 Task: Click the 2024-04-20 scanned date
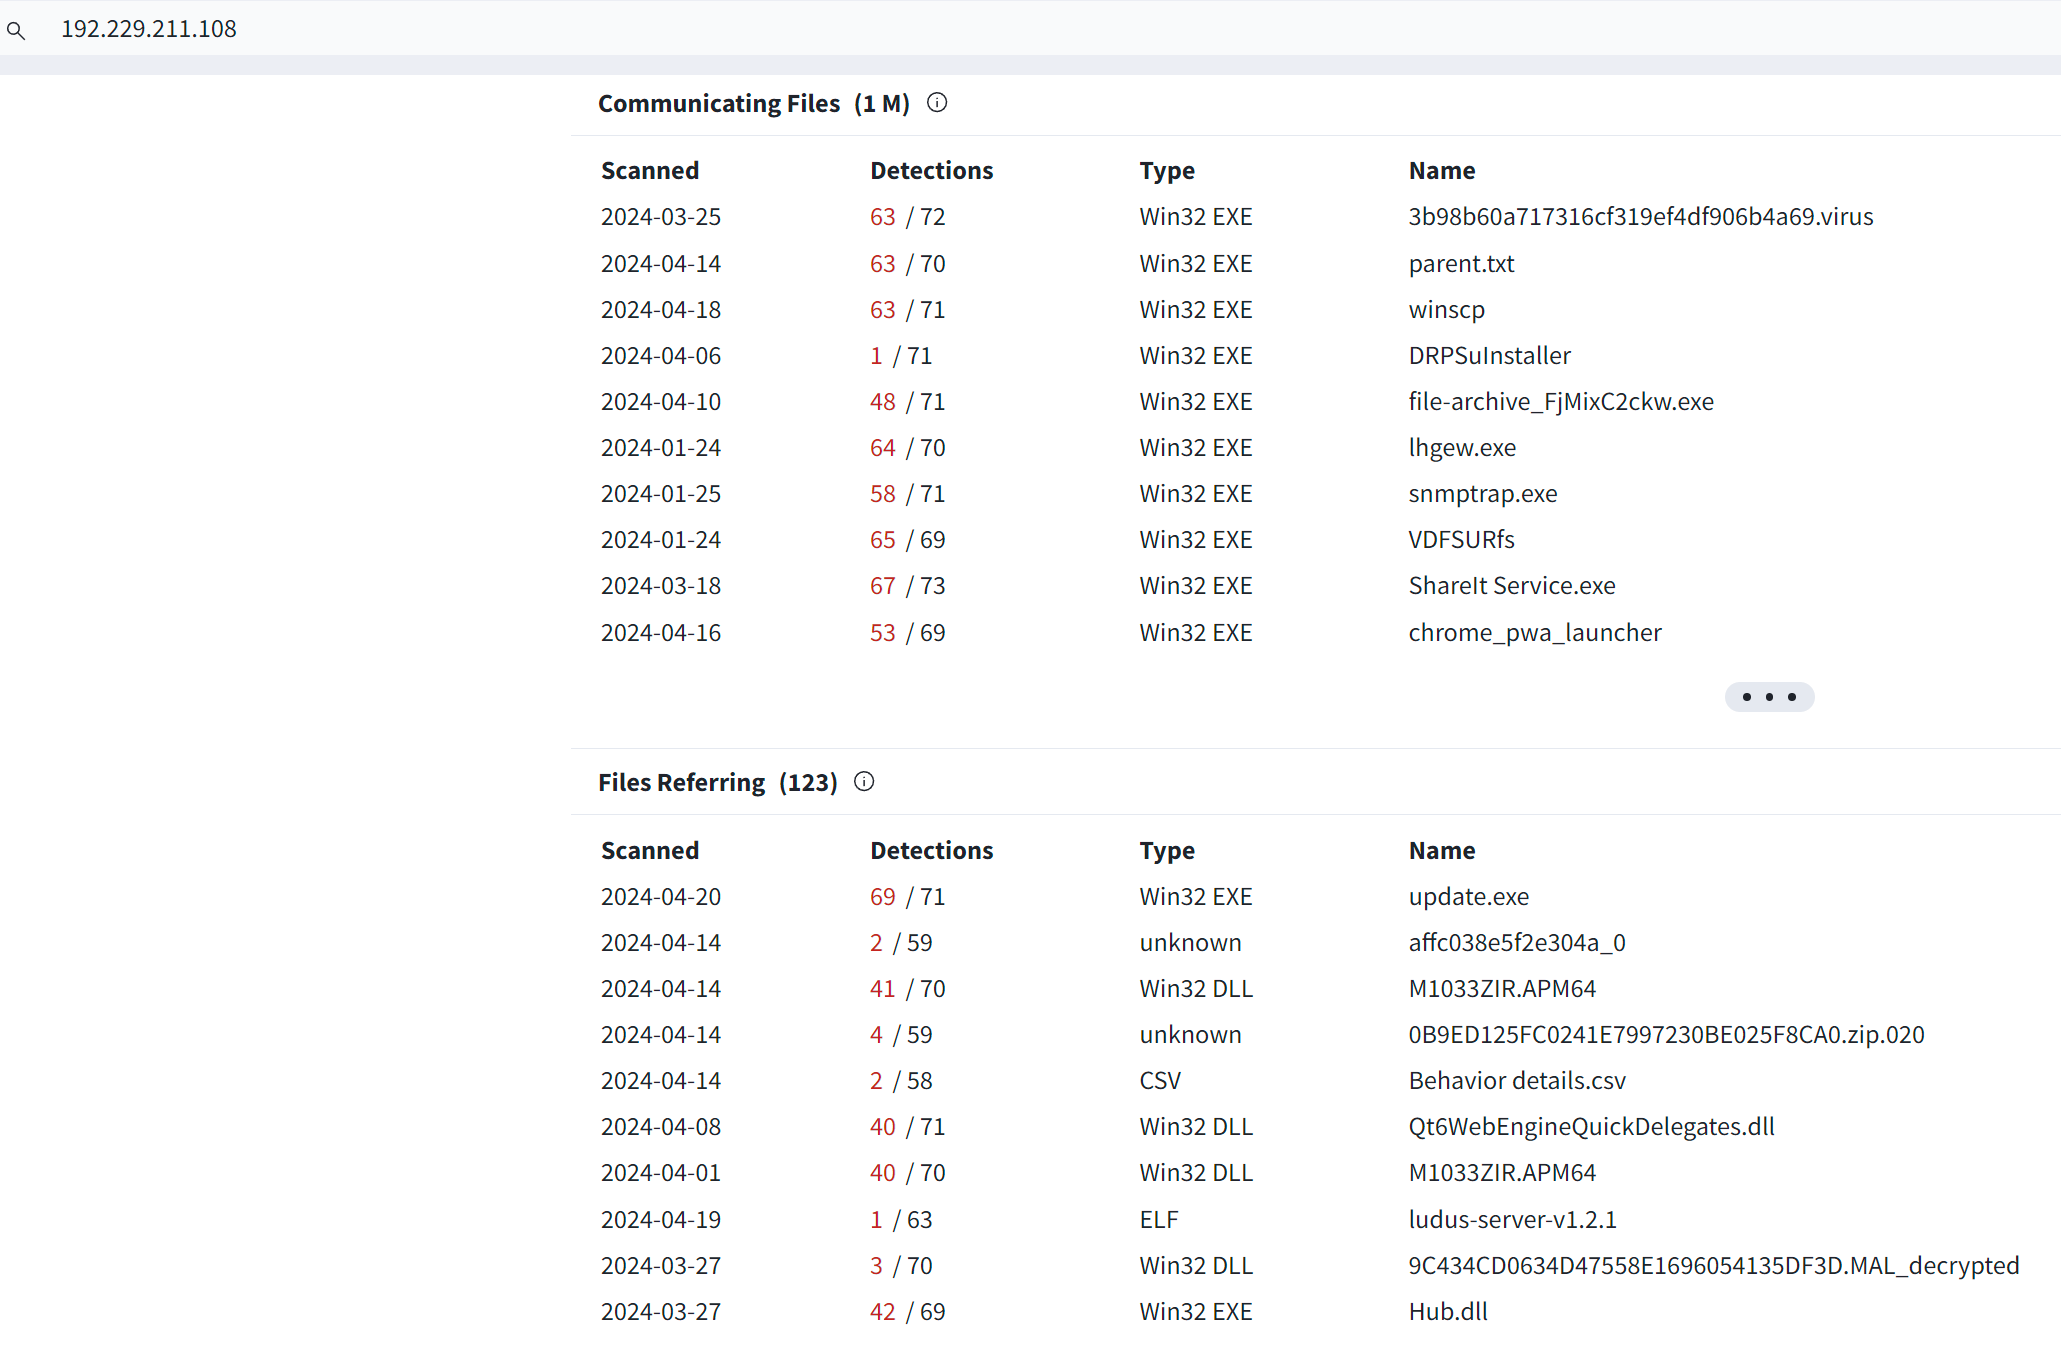coord(660,897)
